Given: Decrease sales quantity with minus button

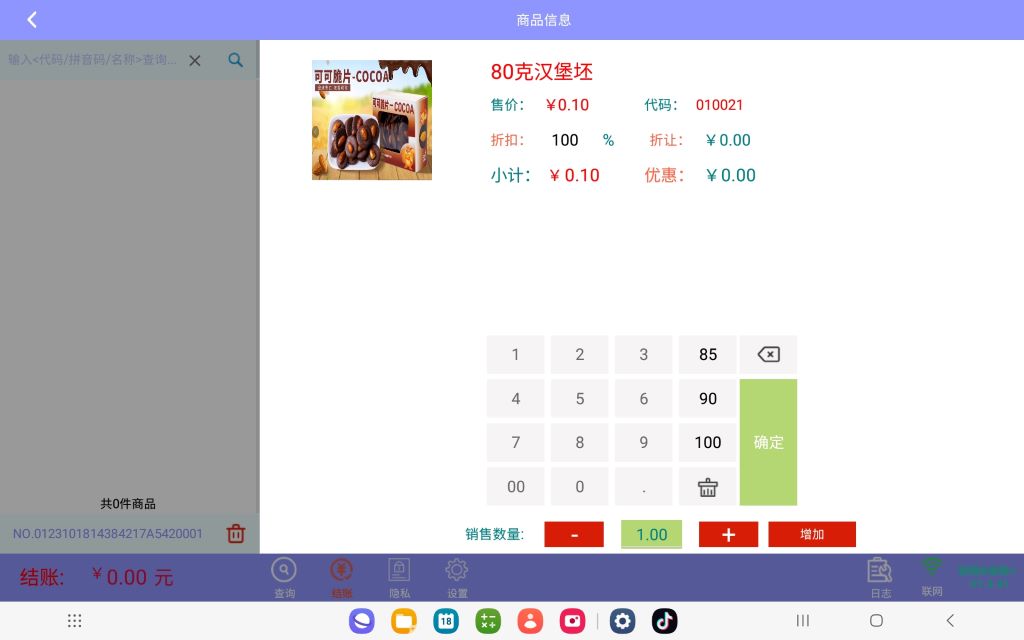Looking at the screenshot, I should coord(574,534).
